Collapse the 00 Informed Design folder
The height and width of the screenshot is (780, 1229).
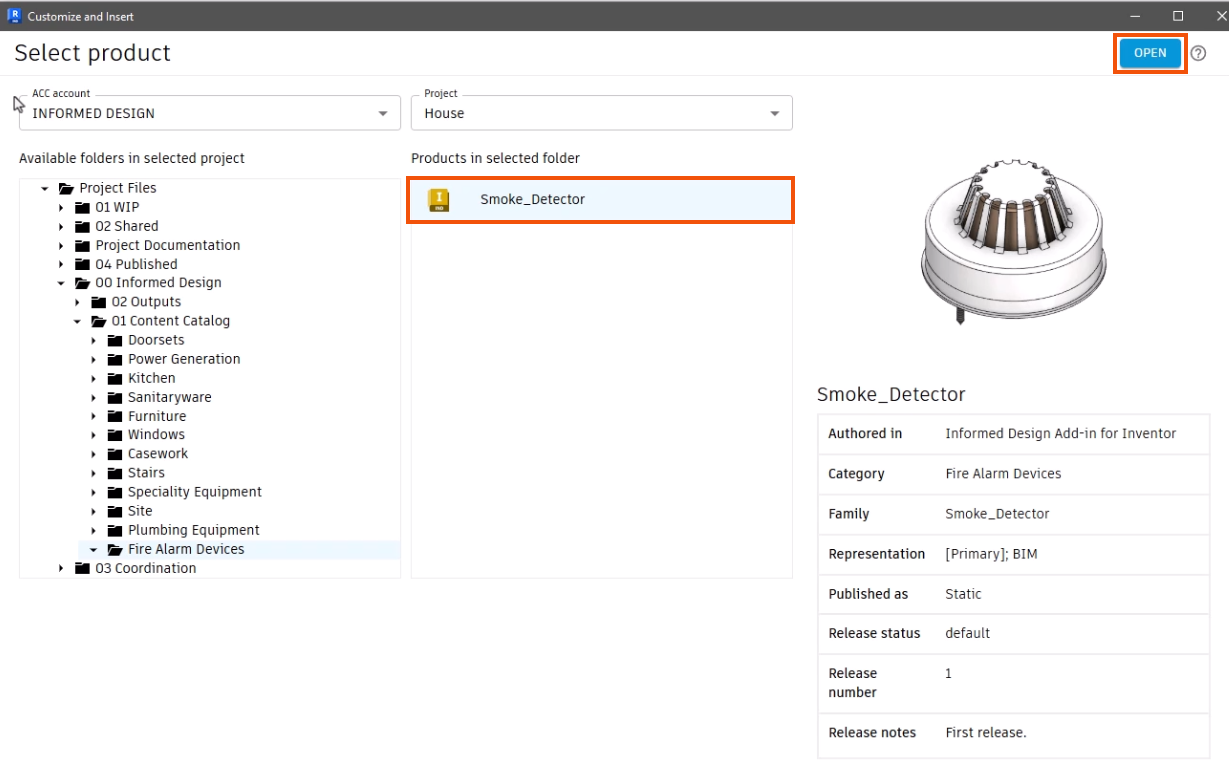[61, 283]
